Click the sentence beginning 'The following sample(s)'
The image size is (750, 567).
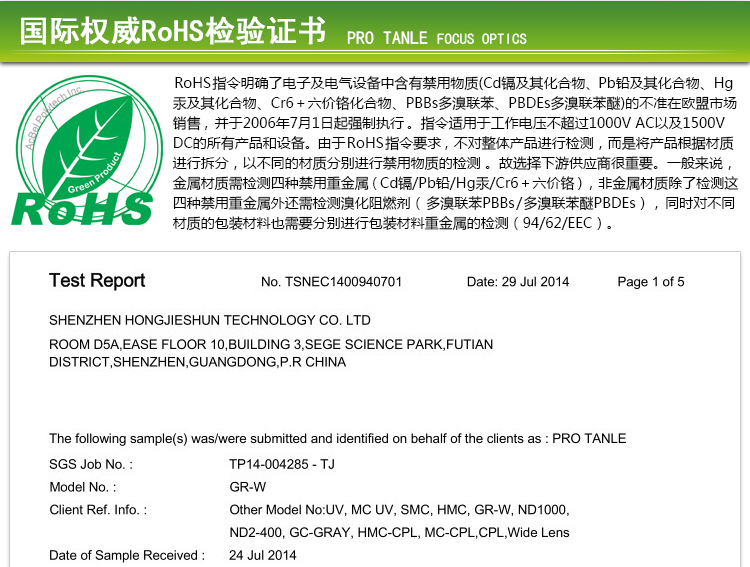pyautogui.click(x=337, y=438)
